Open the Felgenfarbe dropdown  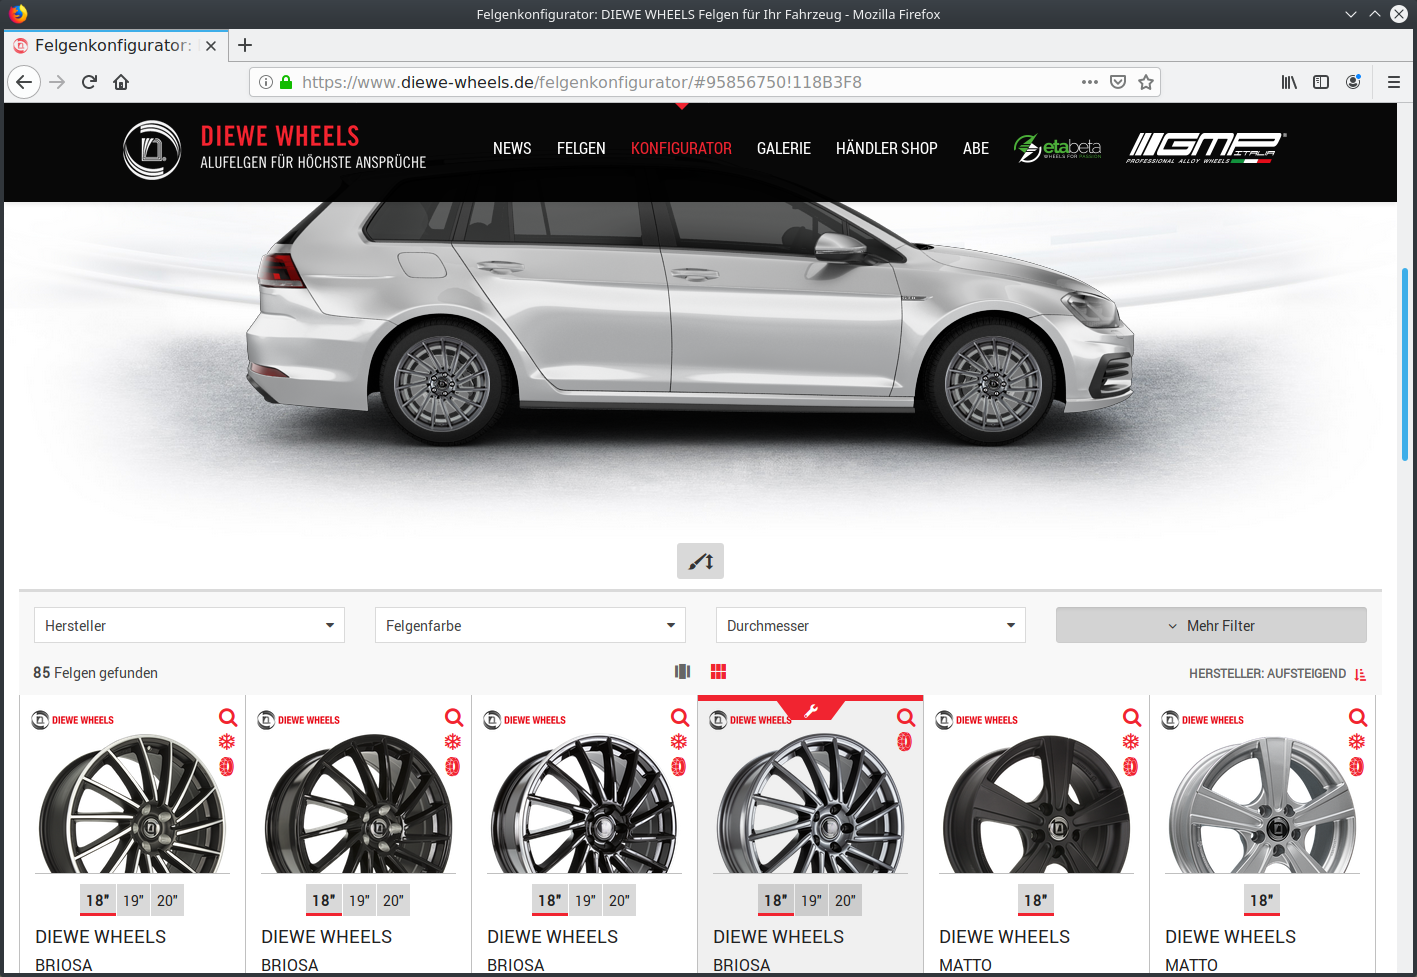pos(530,625)
